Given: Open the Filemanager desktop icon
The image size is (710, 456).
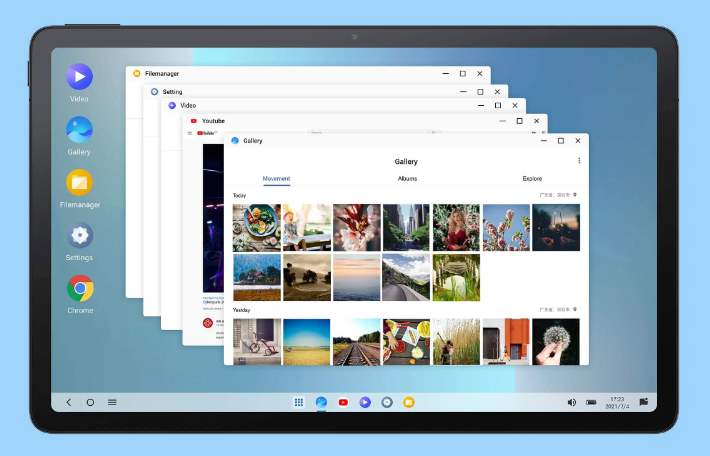Looking at the screenshot, I should pyautogui.click(x=79, y=182).
